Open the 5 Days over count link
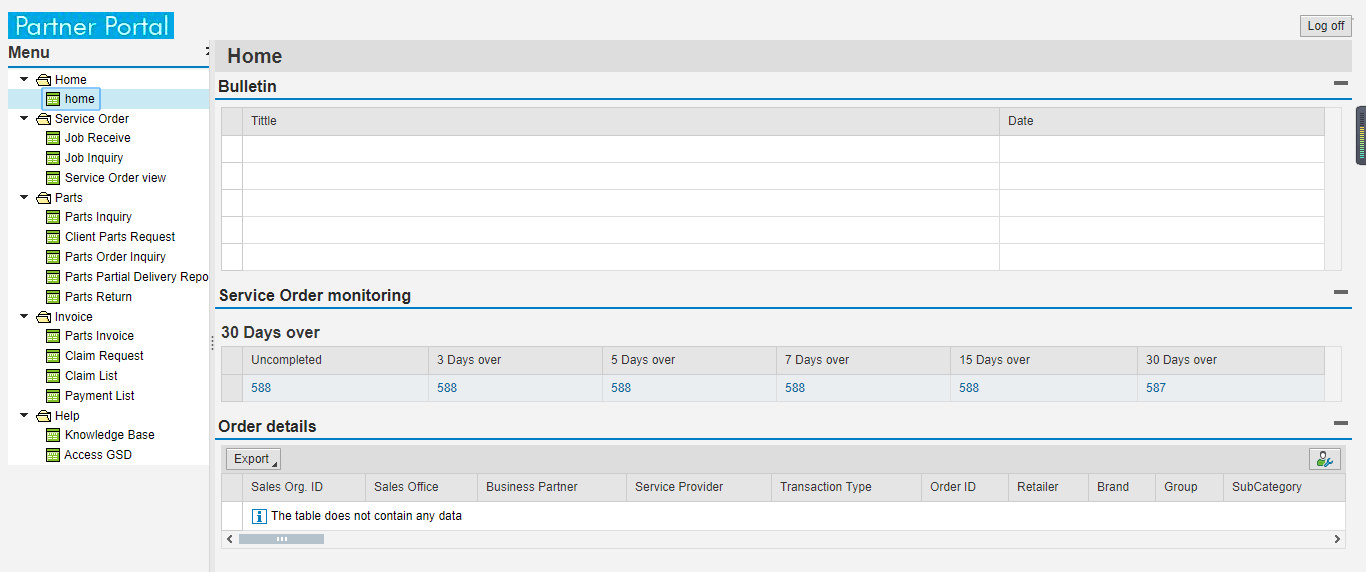 click(621, 388)
